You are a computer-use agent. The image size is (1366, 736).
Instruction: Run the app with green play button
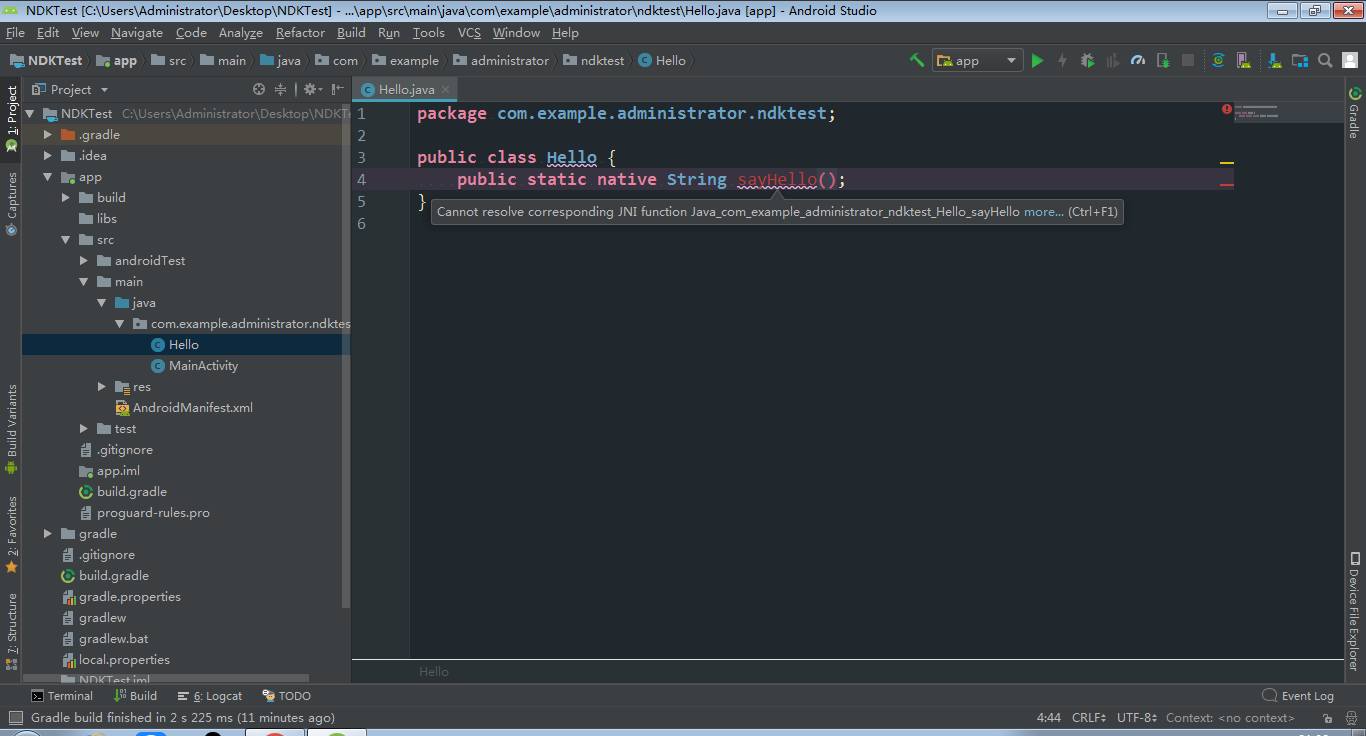click(x=1037, y=60)
